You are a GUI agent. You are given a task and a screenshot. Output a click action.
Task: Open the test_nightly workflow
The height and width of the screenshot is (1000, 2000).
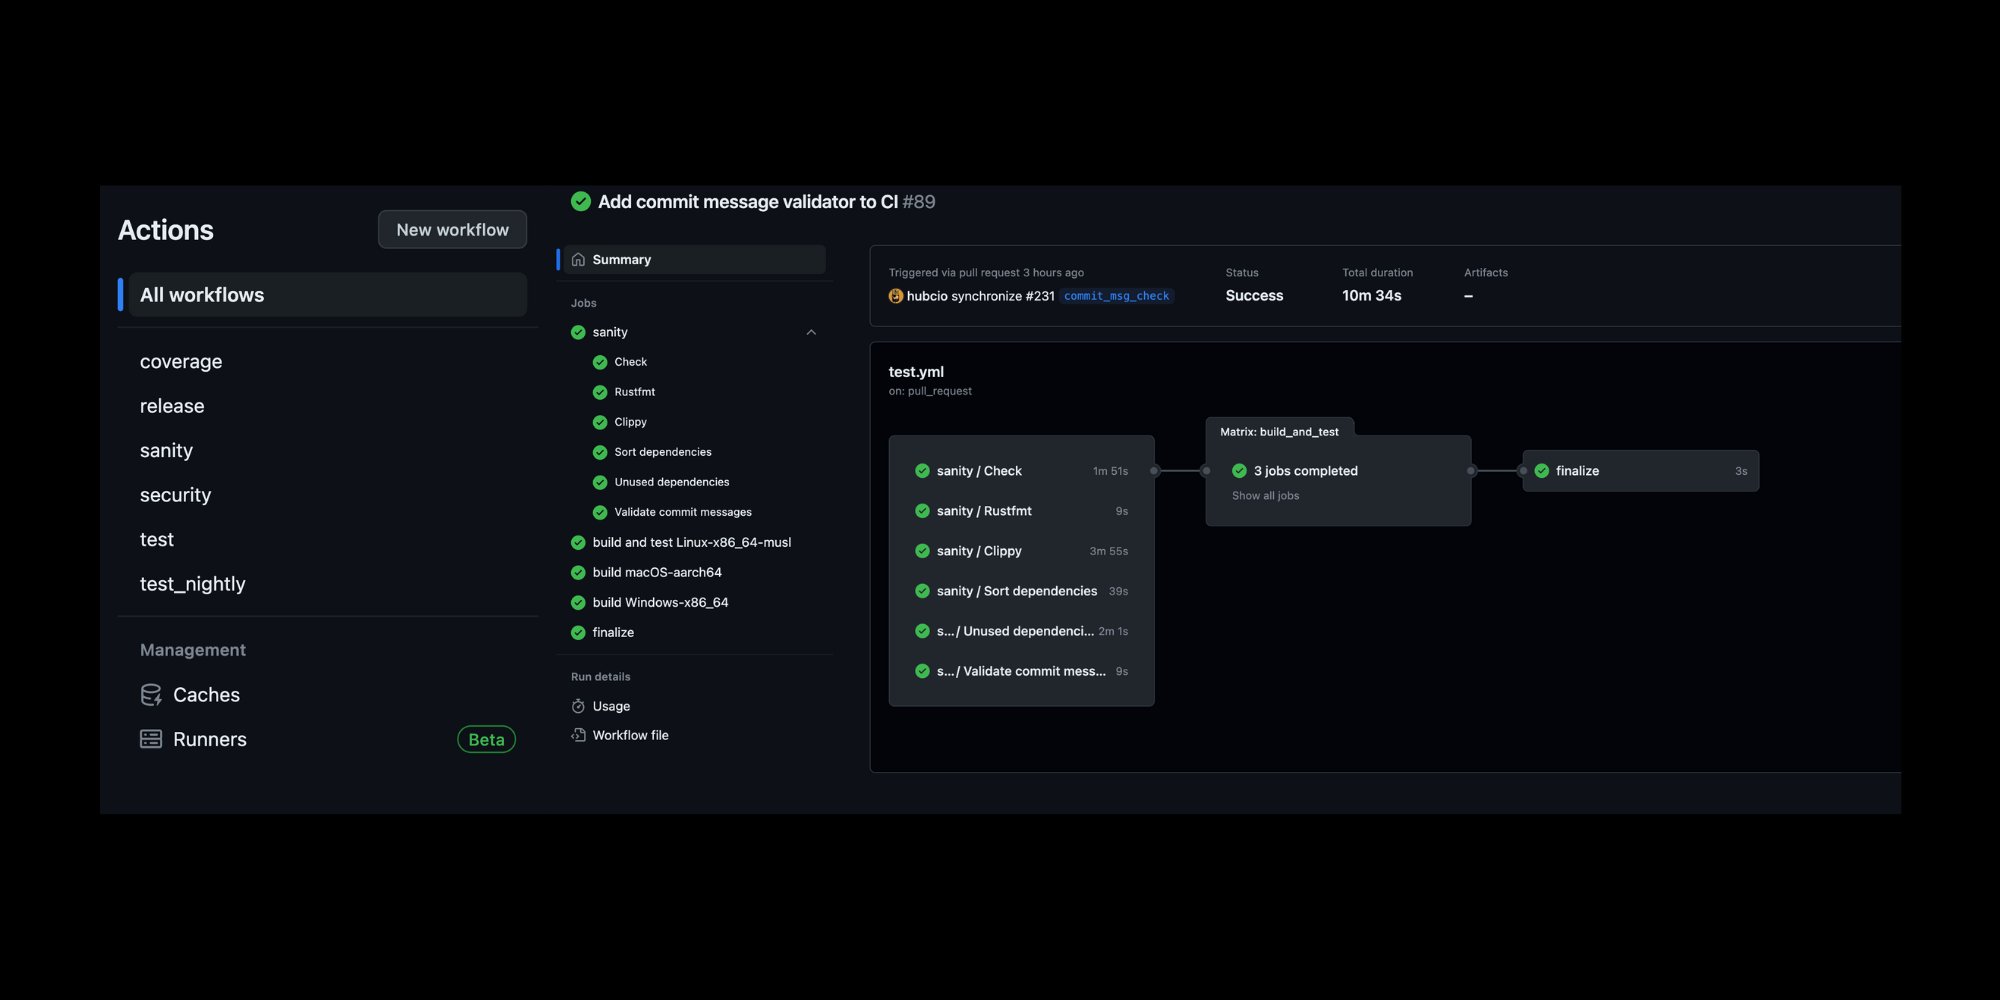click(x=193, y=584)
